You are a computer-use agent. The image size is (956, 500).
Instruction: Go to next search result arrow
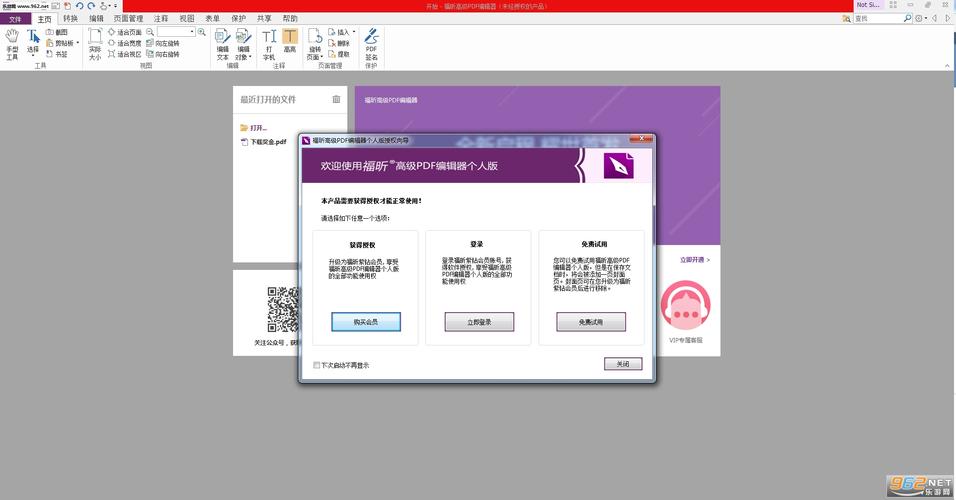(947, 18)
